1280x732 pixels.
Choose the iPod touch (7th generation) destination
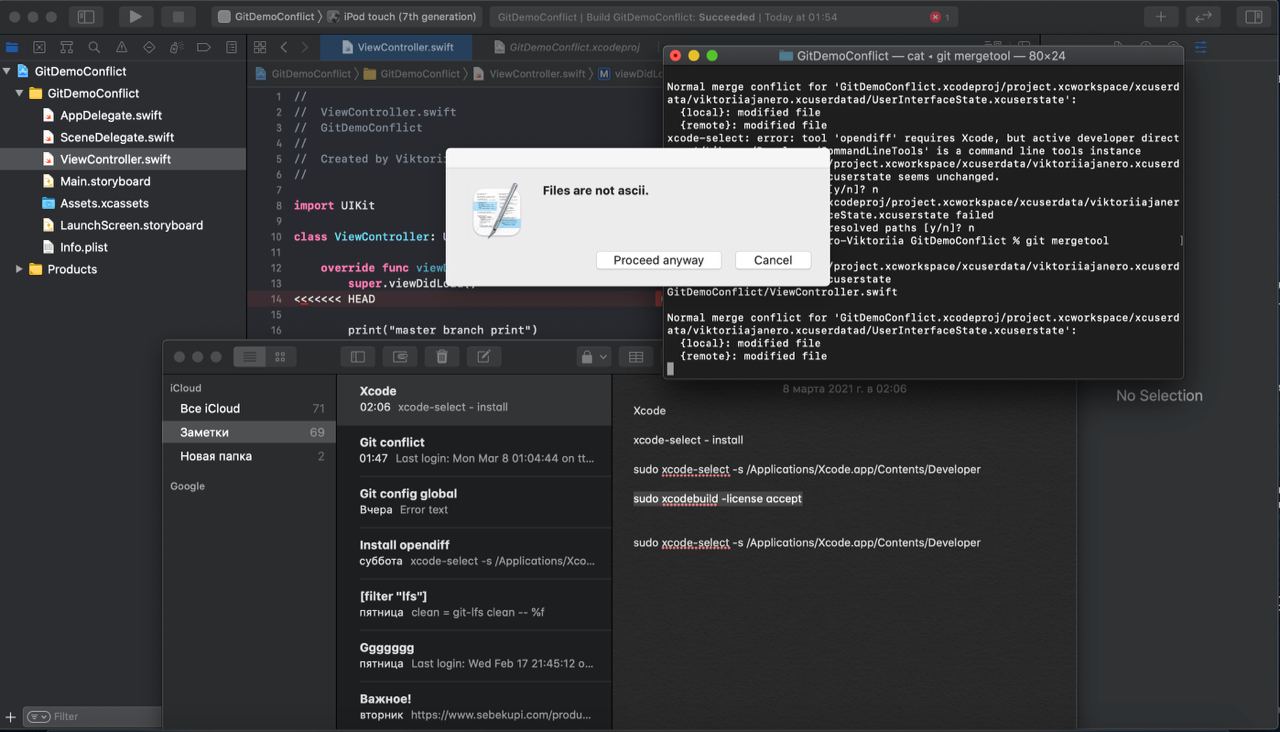pos(402,17)
